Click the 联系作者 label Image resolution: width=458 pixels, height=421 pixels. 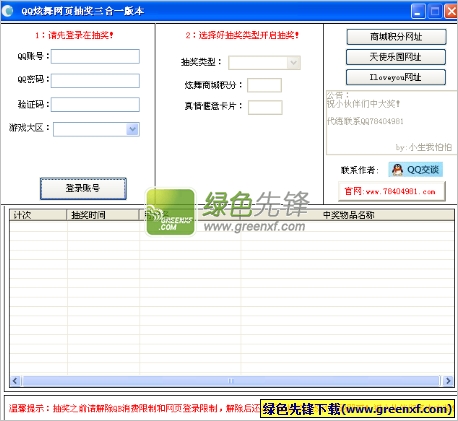(360, 170)
